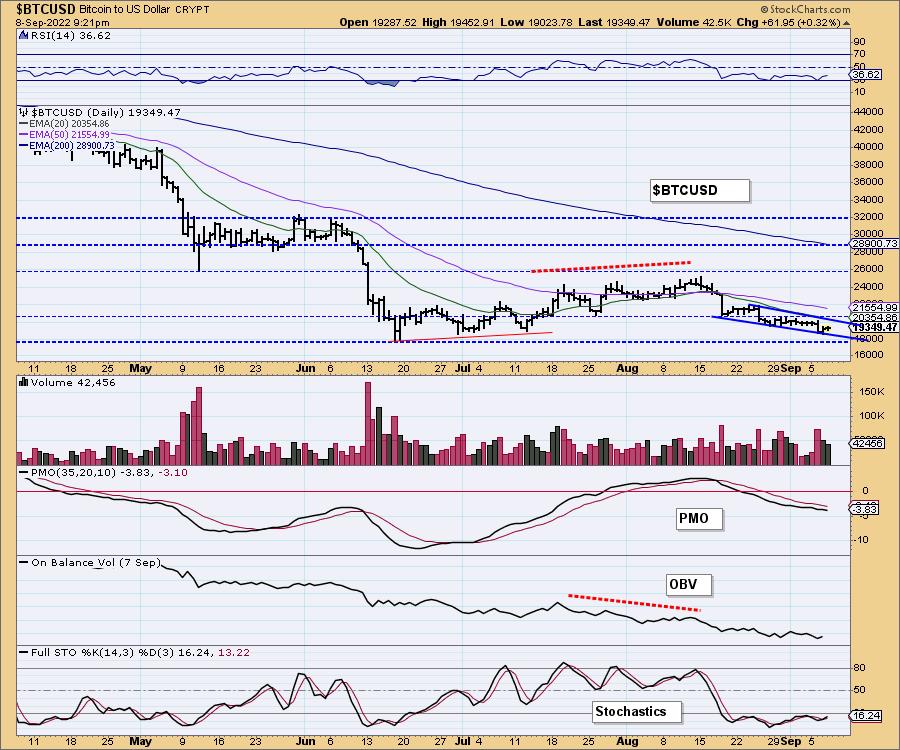The width and height of the screenshot is (900, 750).
Task: Click the EMA(20) 20354.86 legend text
Action: tap(69, 123)
